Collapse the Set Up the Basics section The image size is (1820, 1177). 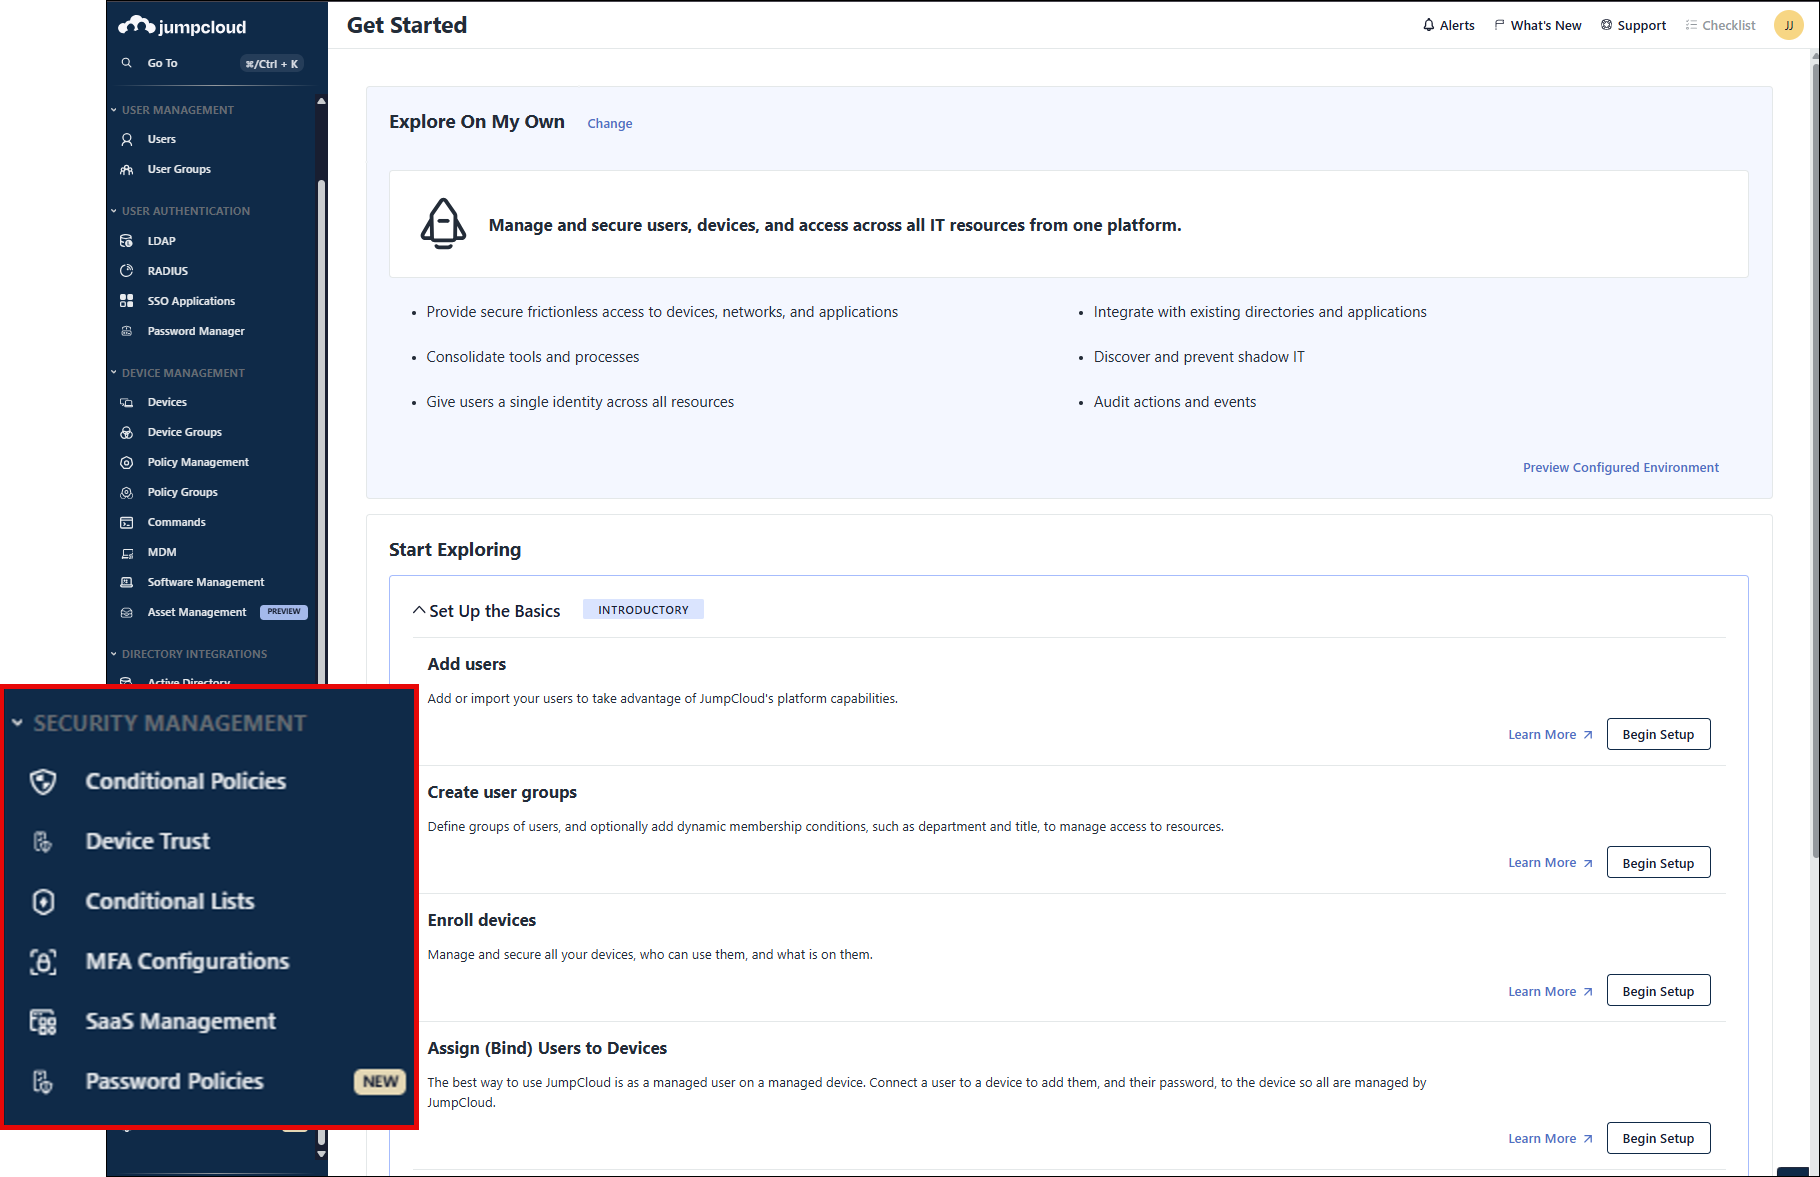[419, 610]
